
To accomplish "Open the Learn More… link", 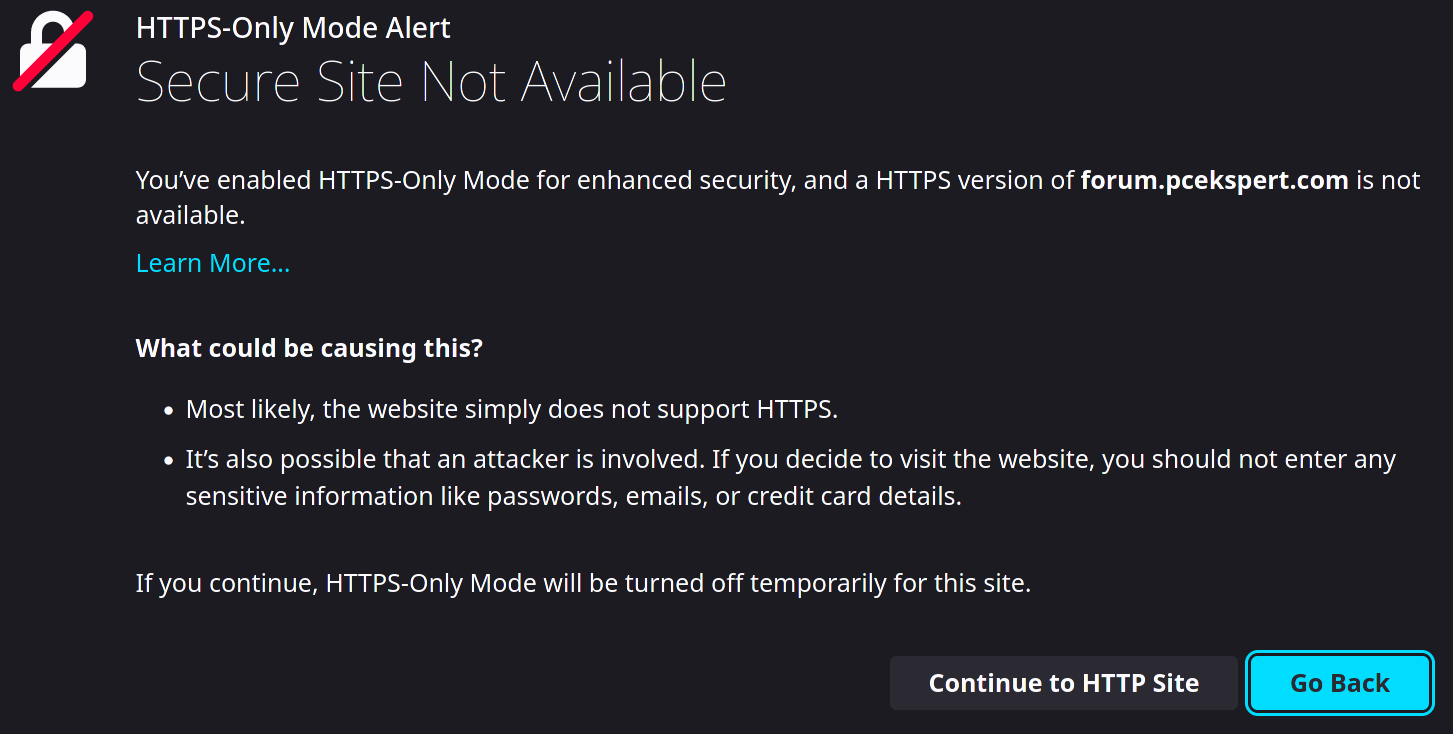I will coord(213,263).
